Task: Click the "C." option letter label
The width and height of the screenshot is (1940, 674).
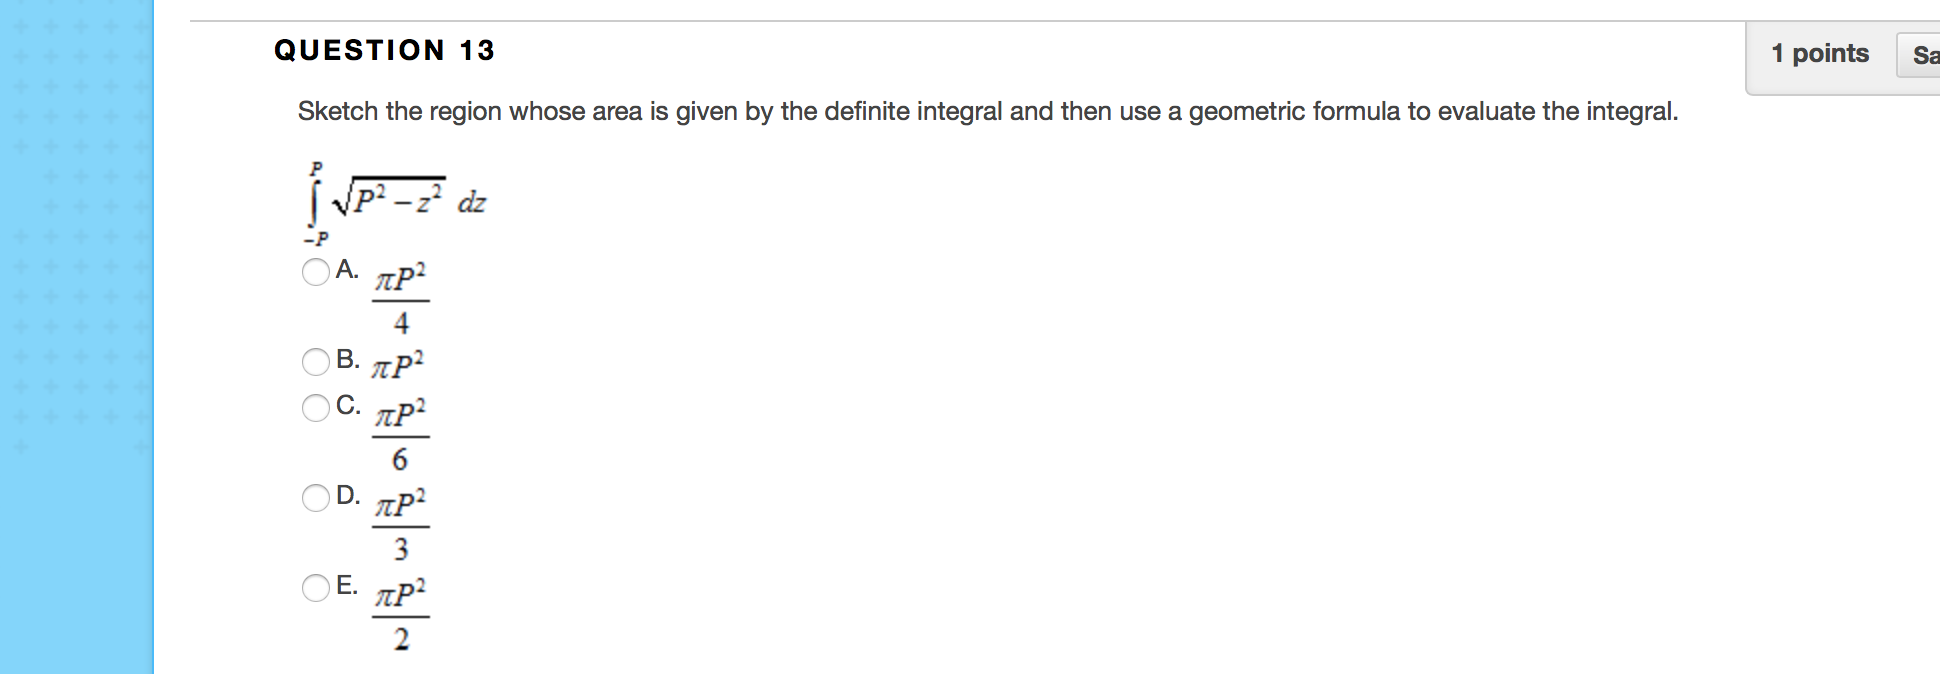Action: (x=348, y=405)
